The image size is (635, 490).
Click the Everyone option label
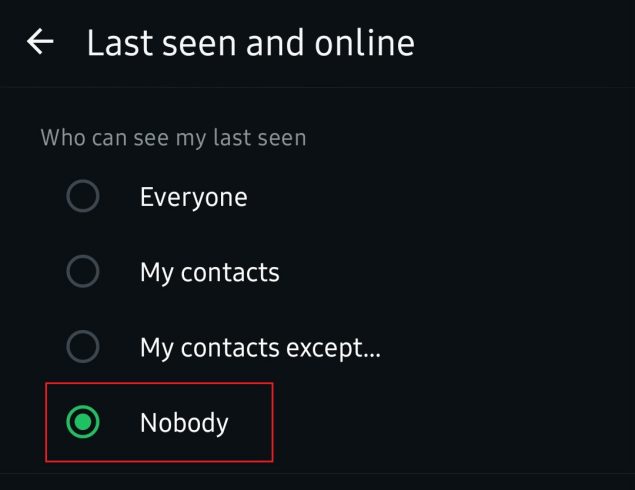pyautogui.click(x=194, y=198)
